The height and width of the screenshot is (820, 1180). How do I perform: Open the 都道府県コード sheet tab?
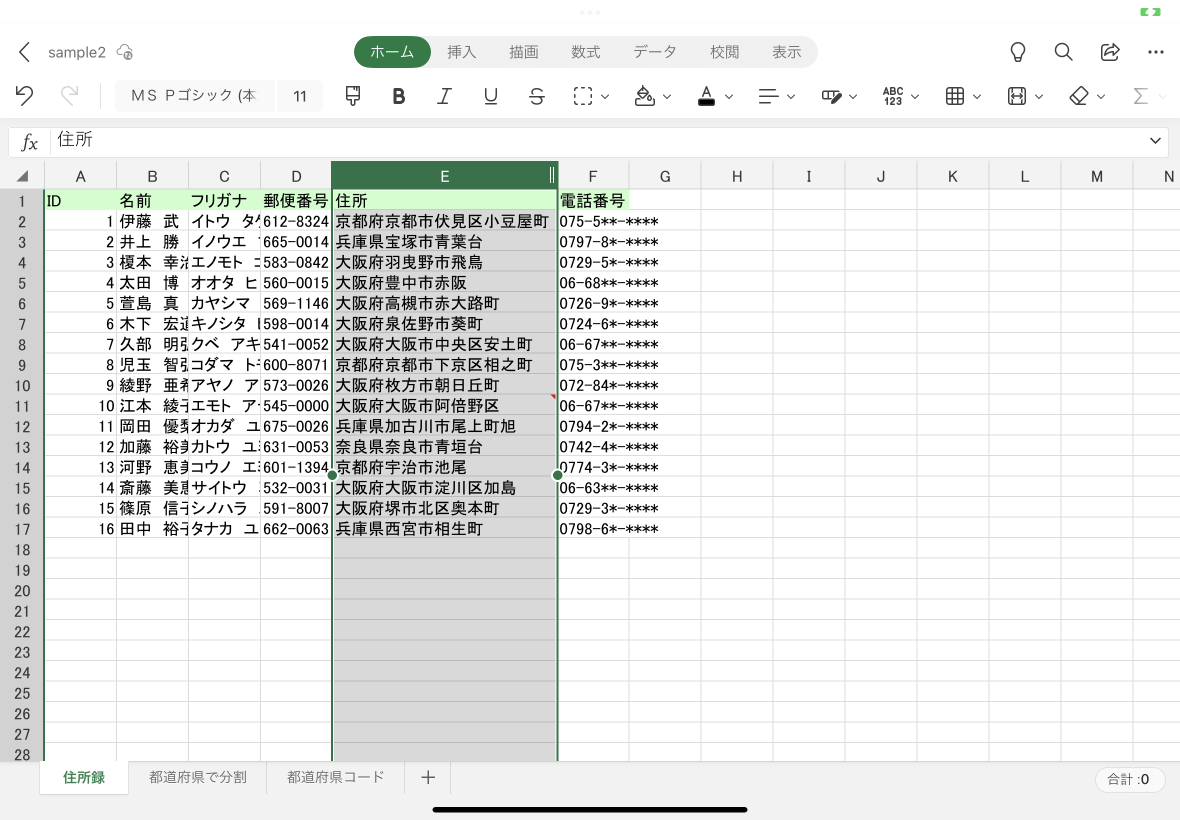tap(336, 777)
